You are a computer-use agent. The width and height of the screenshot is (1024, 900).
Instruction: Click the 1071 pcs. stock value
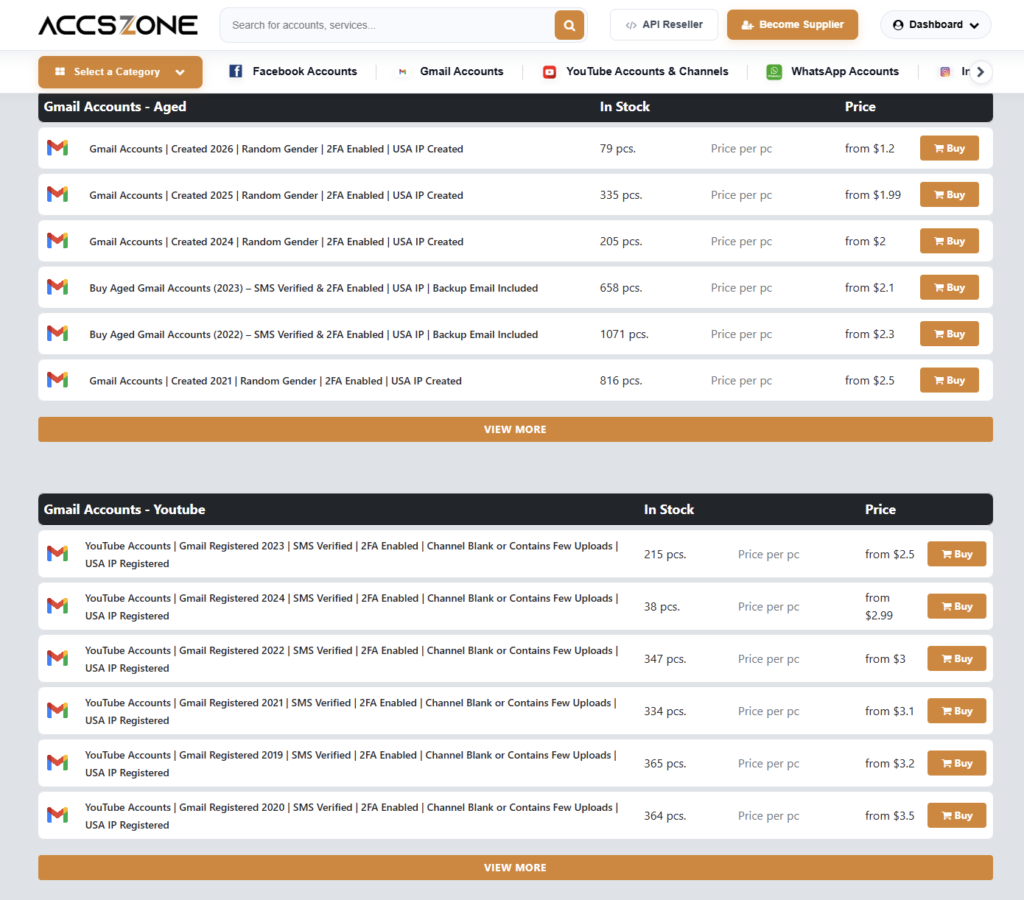[x=624, y=334]
